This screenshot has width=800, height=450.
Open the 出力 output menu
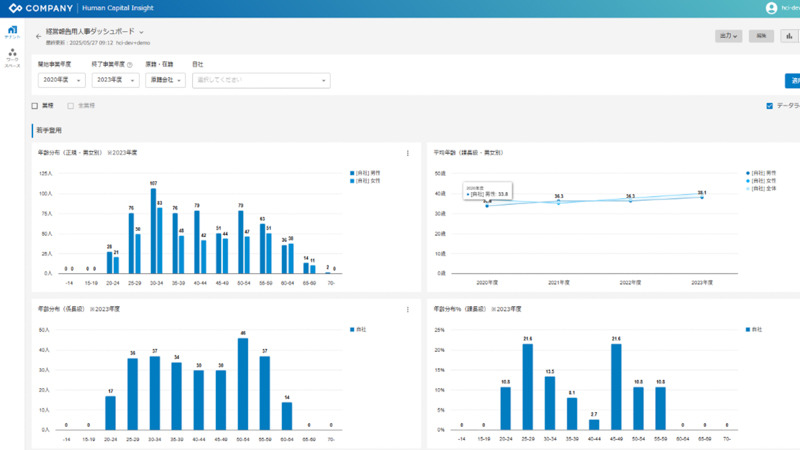click(728, 36)
